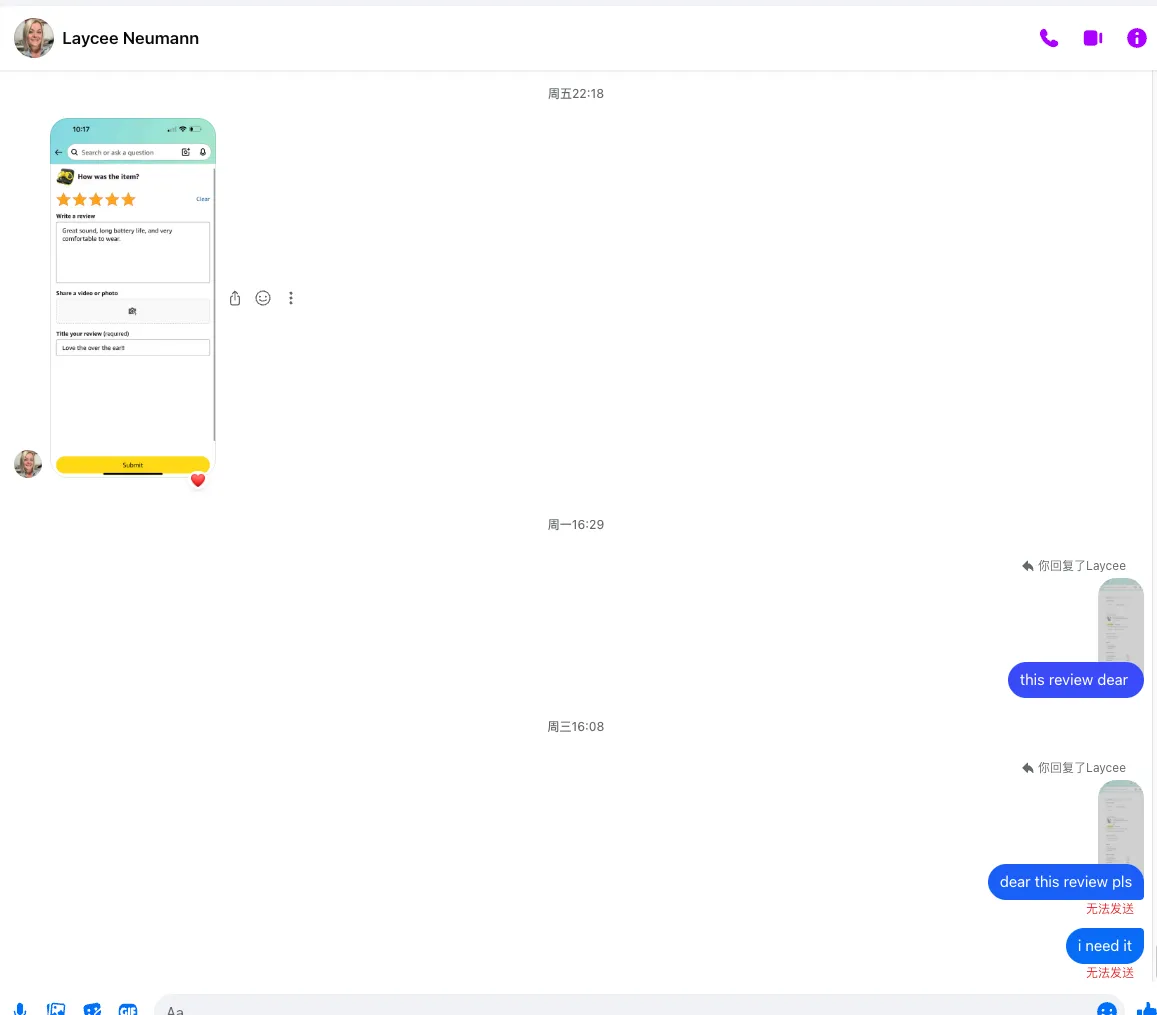The width and height of the screenshot is (1157, 1015).
Task: Select the 'i need it' message bubble
Action: 1105,946
